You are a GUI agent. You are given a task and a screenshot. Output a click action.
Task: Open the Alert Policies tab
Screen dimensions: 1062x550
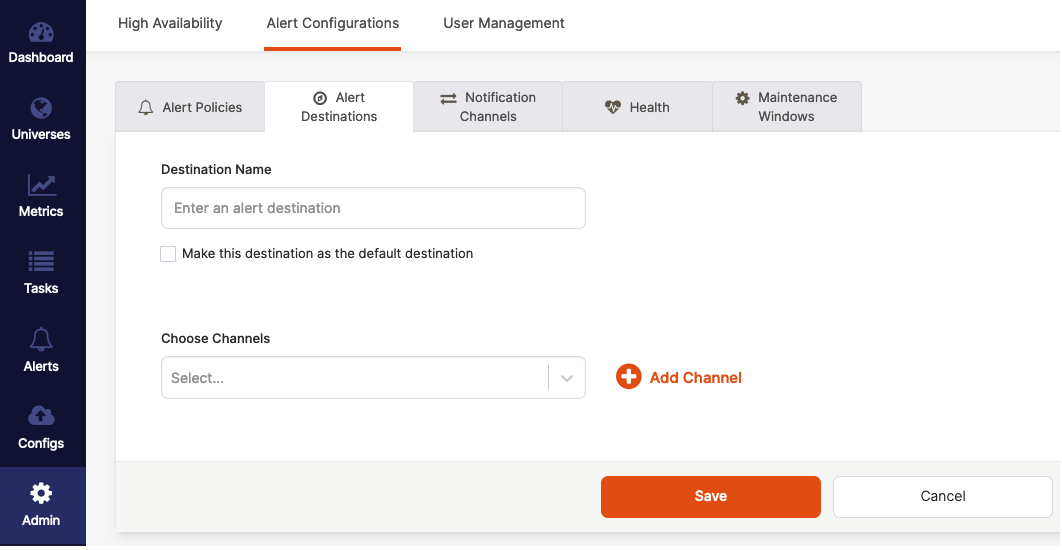tap(190, 107)
